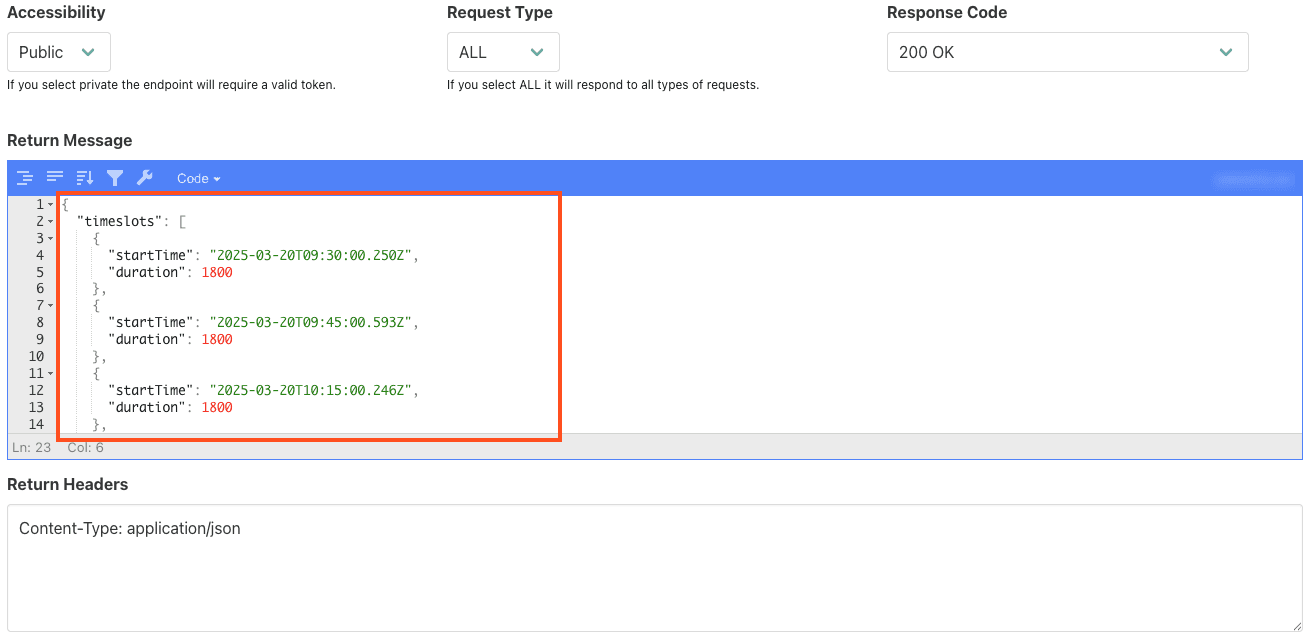Format JSON using the indent icon
The image size is (1307, 634).
click(x=24, y=178)
